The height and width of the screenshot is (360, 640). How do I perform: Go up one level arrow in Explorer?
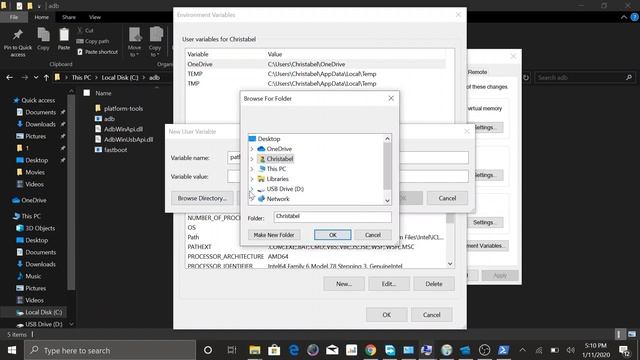pos(46,78)
